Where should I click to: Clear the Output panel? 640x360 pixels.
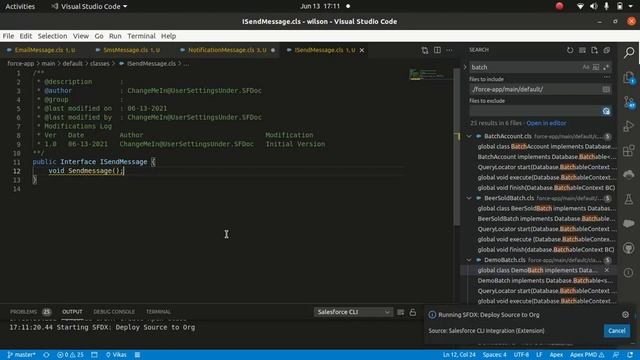(401, 312)
